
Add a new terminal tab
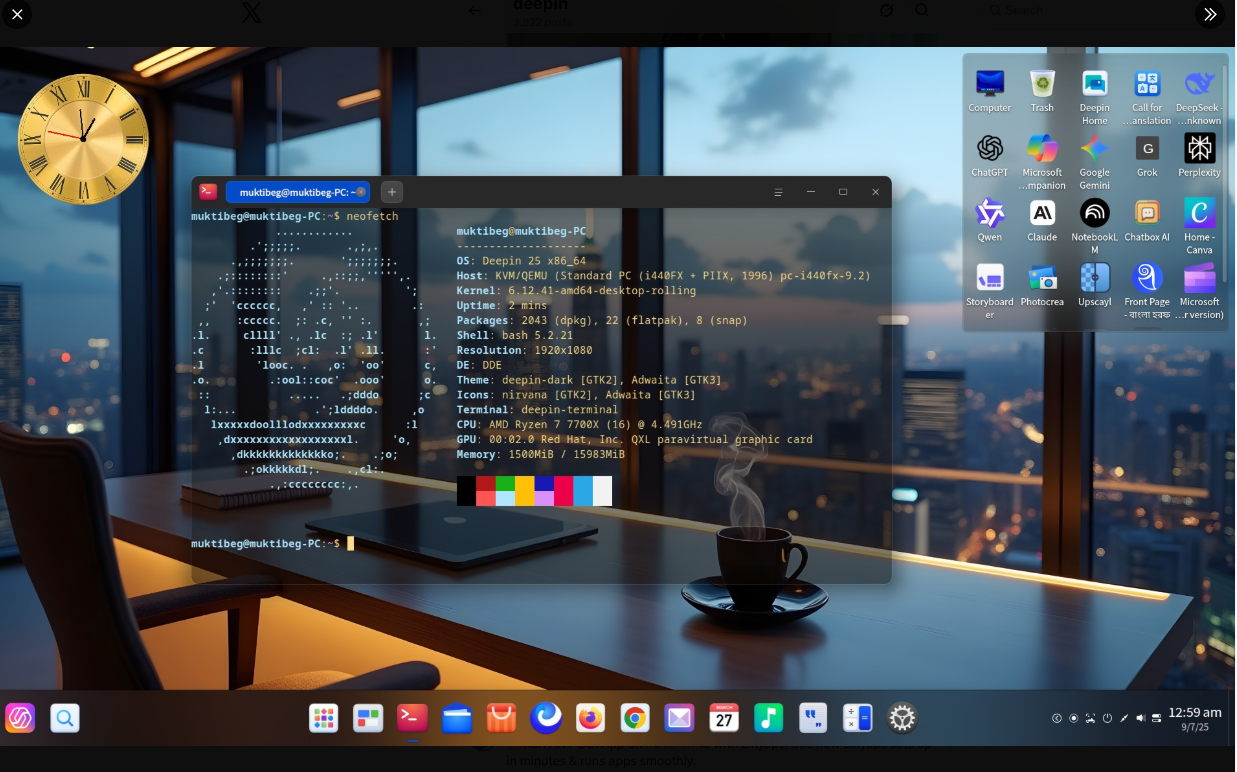click(x=392, y=192)
